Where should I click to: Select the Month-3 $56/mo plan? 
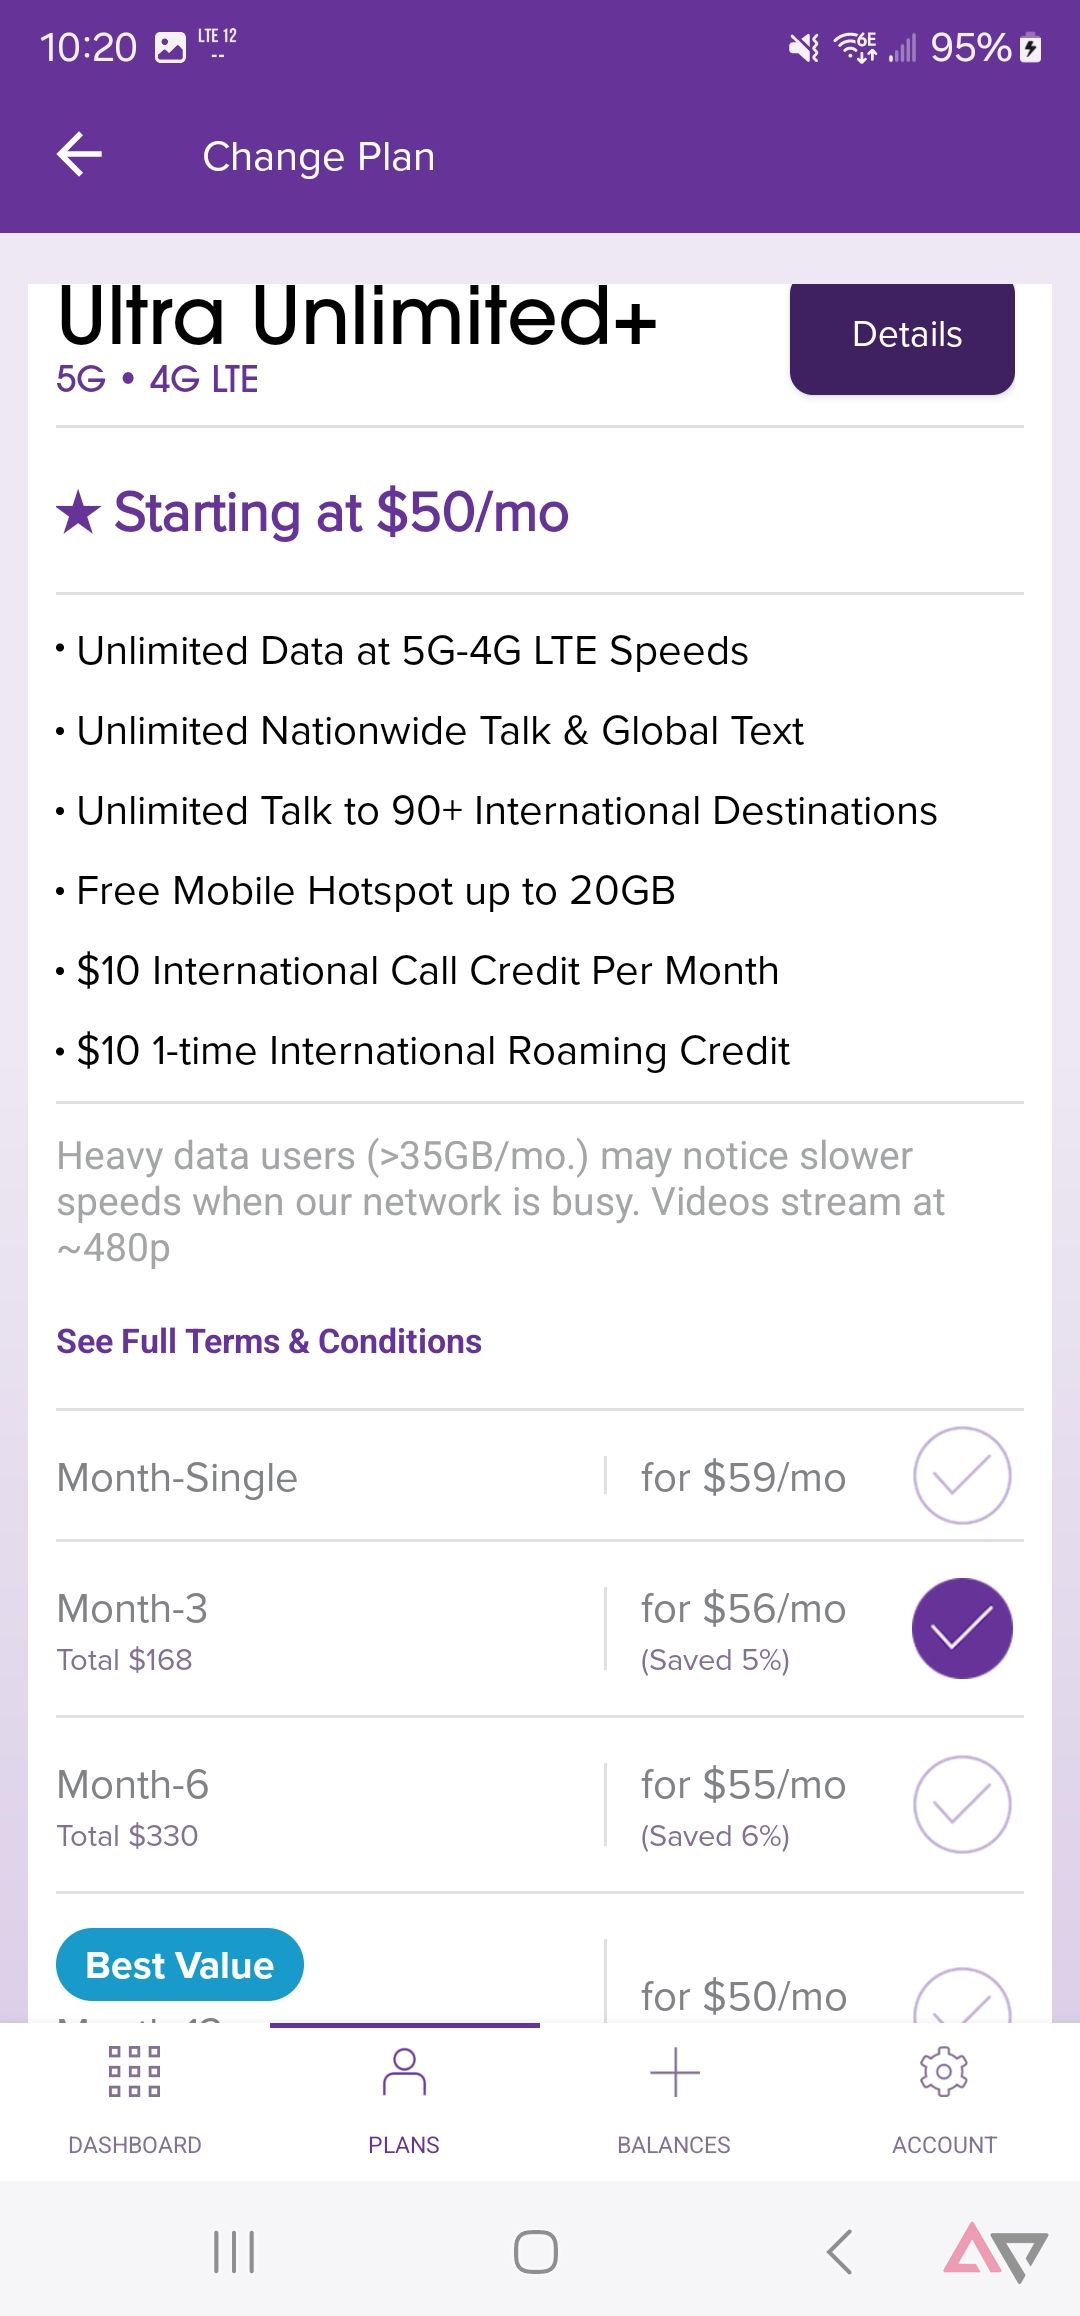pos(962,1628)
